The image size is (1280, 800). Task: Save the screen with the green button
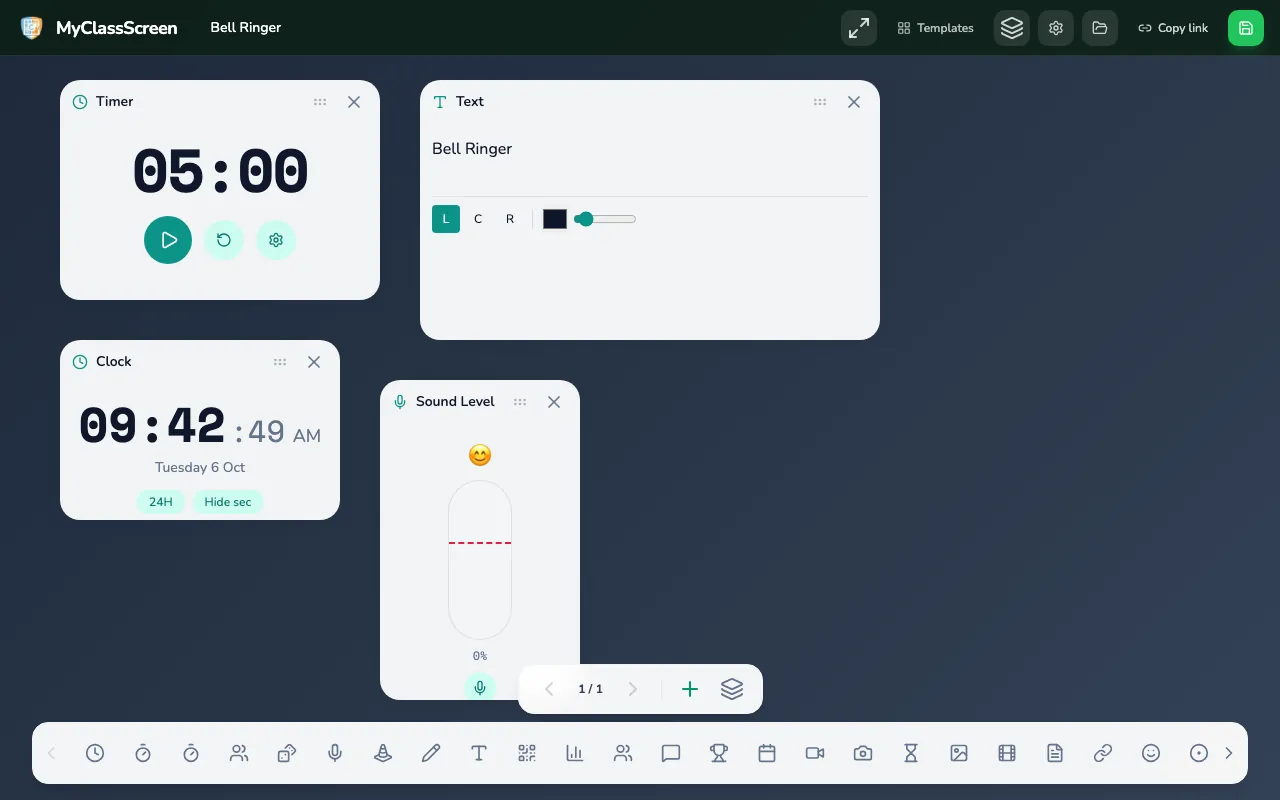1246,28
